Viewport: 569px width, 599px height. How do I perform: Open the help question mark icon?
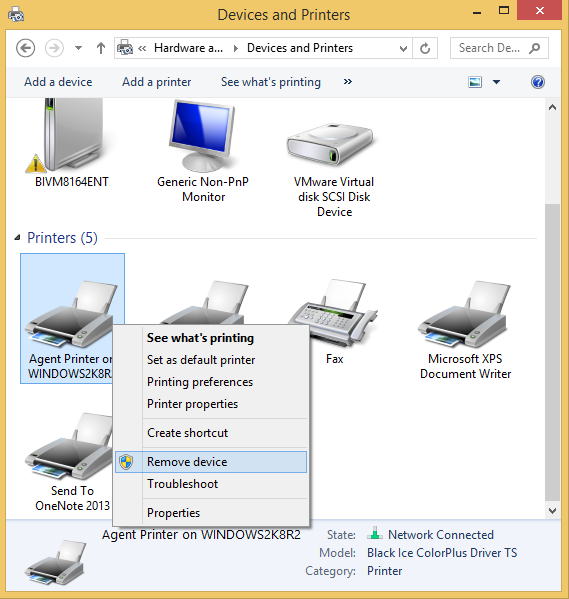(538, 82)
